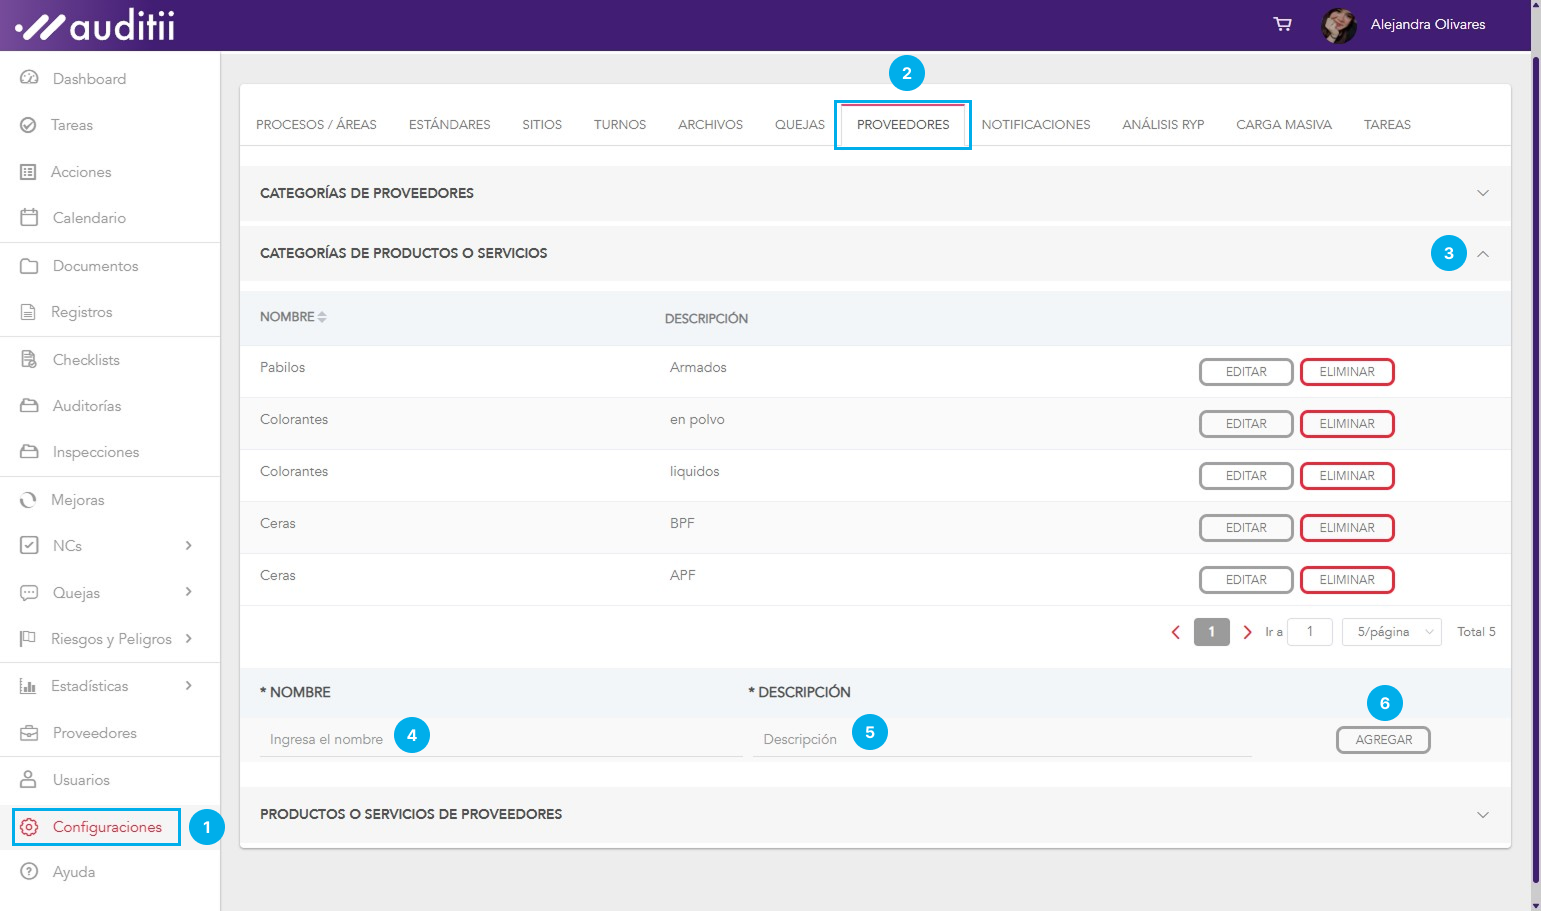The width and height of the screenshot is (1541, 911).
Task: Collapse Categorías de Productos o Servicios section
Action: coord(1482,254)
